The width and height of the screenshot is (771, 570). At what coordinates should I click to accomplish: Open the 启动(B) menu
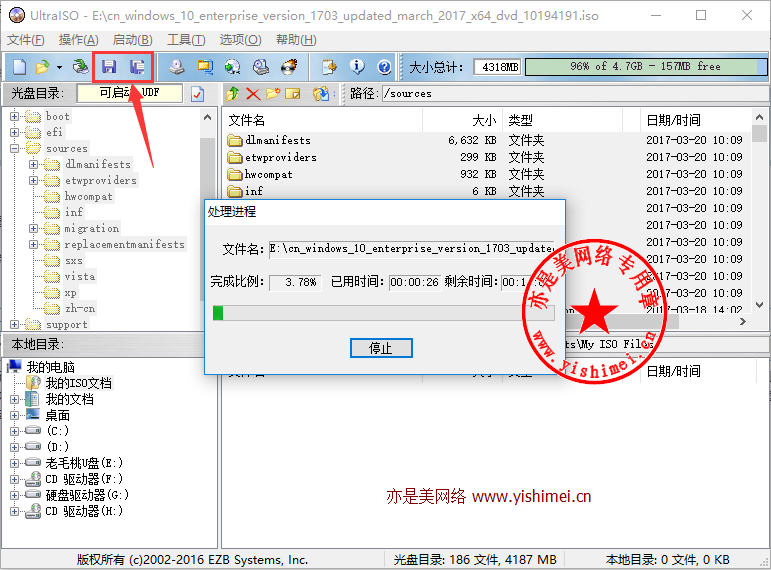133,40
